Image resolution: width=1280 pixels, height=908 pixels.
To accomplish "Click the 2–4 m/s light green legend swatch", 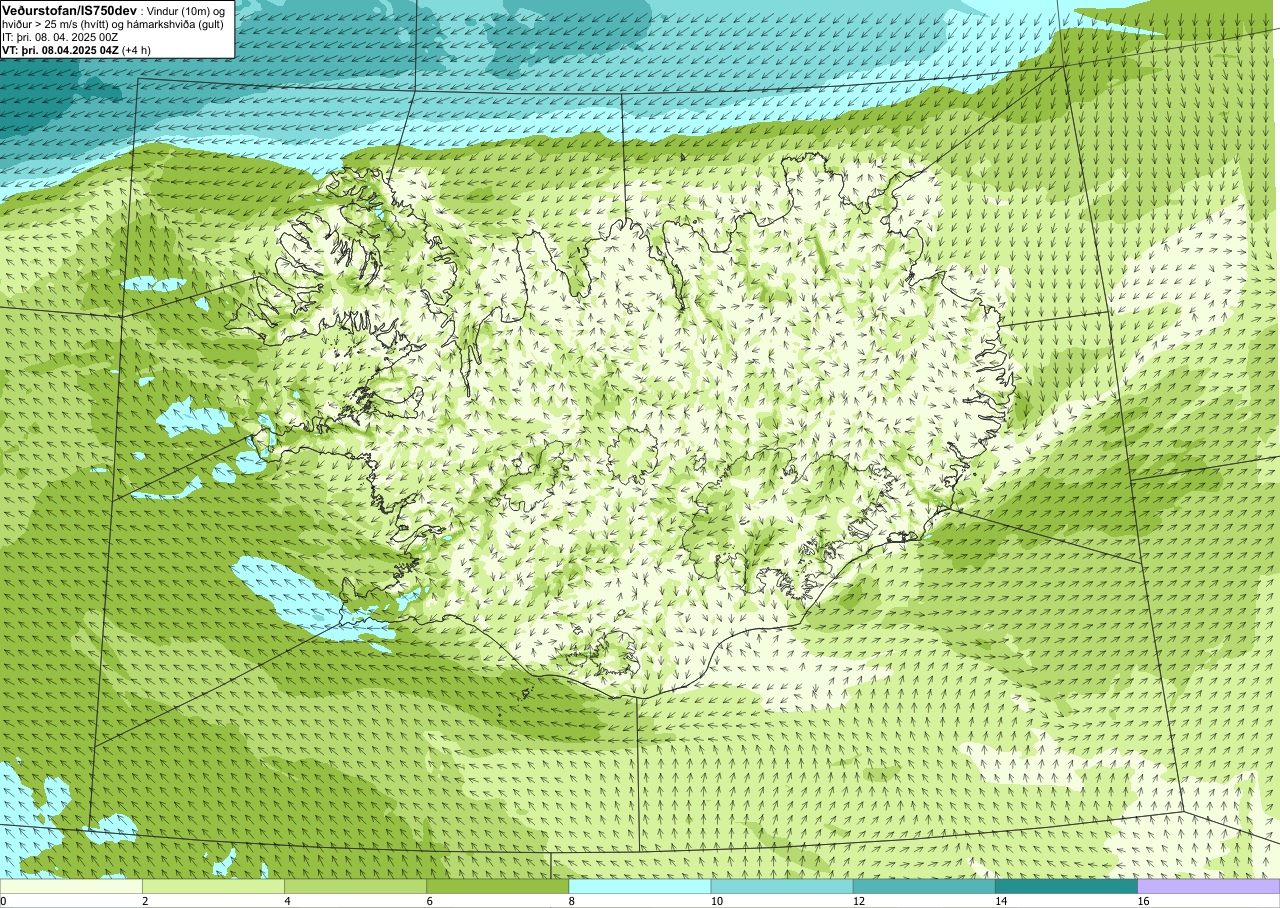I will coord(213,886).
